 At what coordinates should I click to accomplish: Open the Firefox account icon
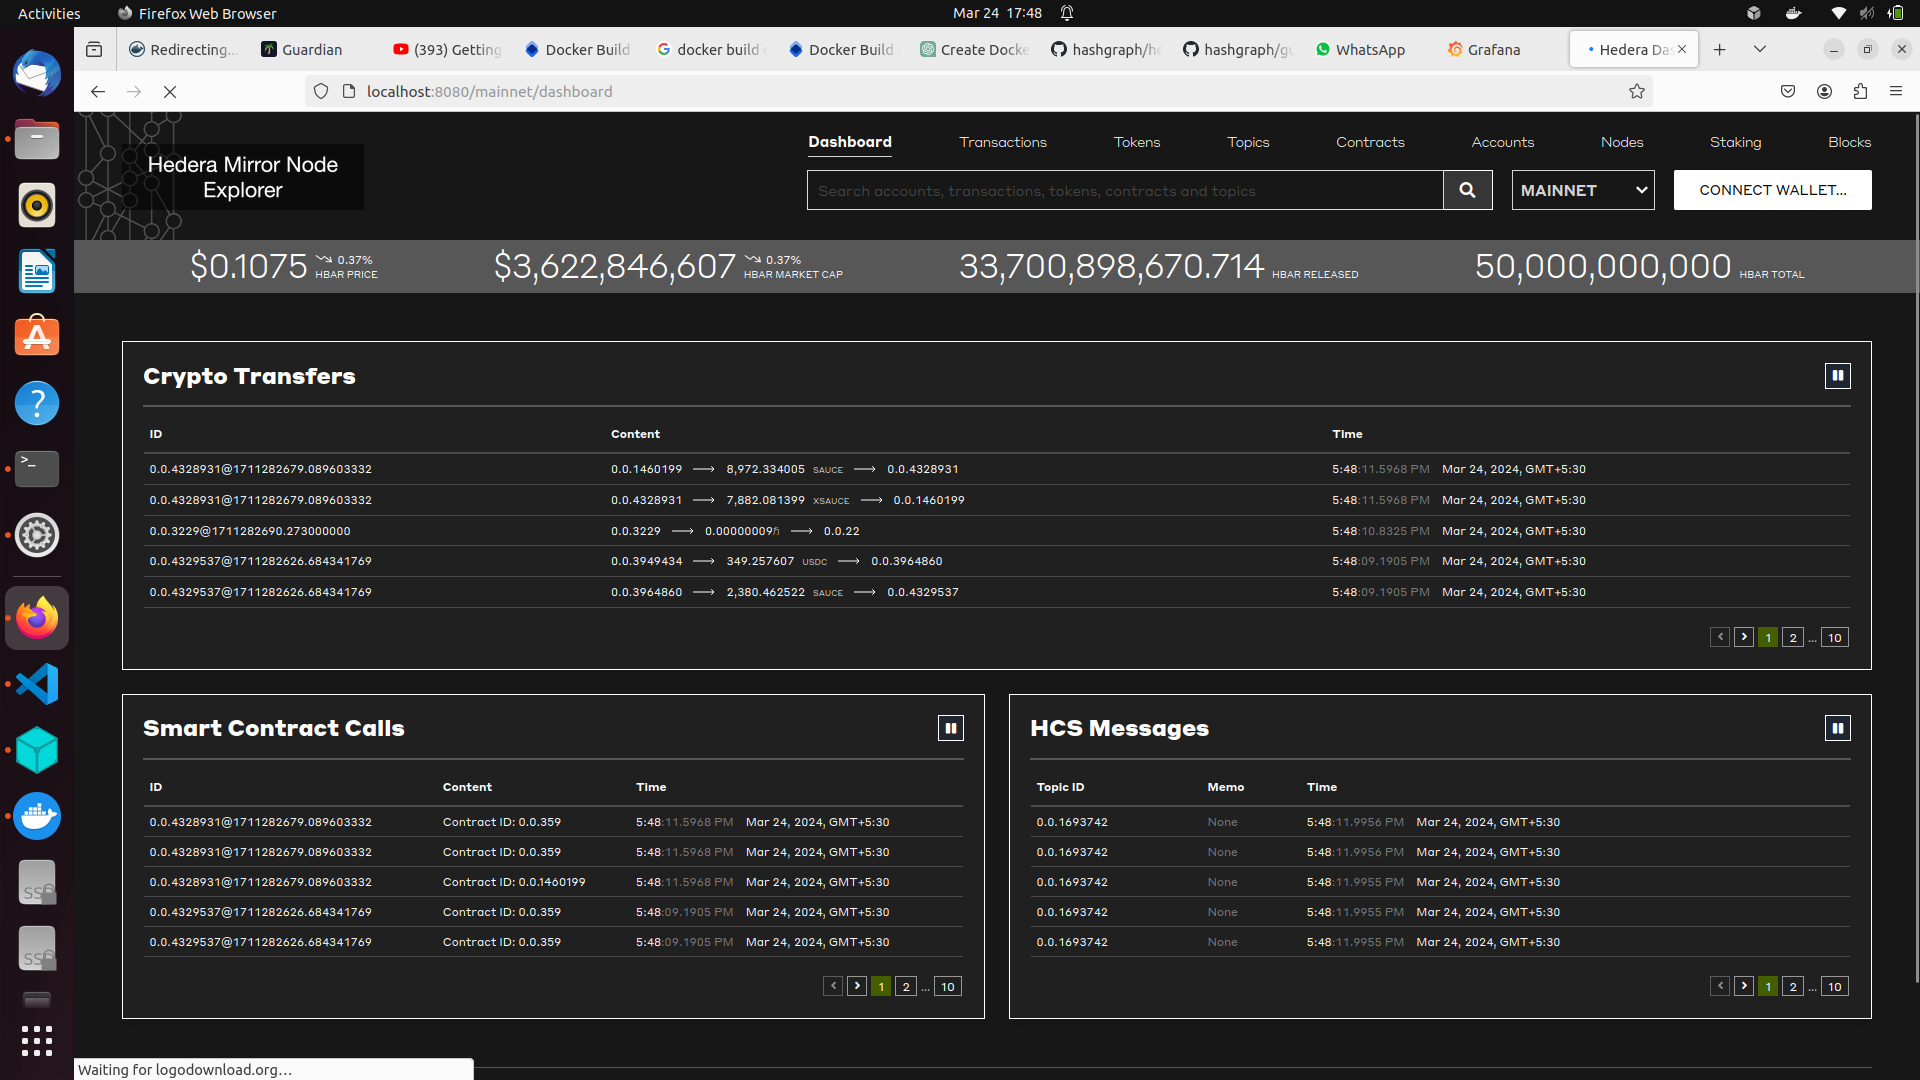(x=1824, y=91)
